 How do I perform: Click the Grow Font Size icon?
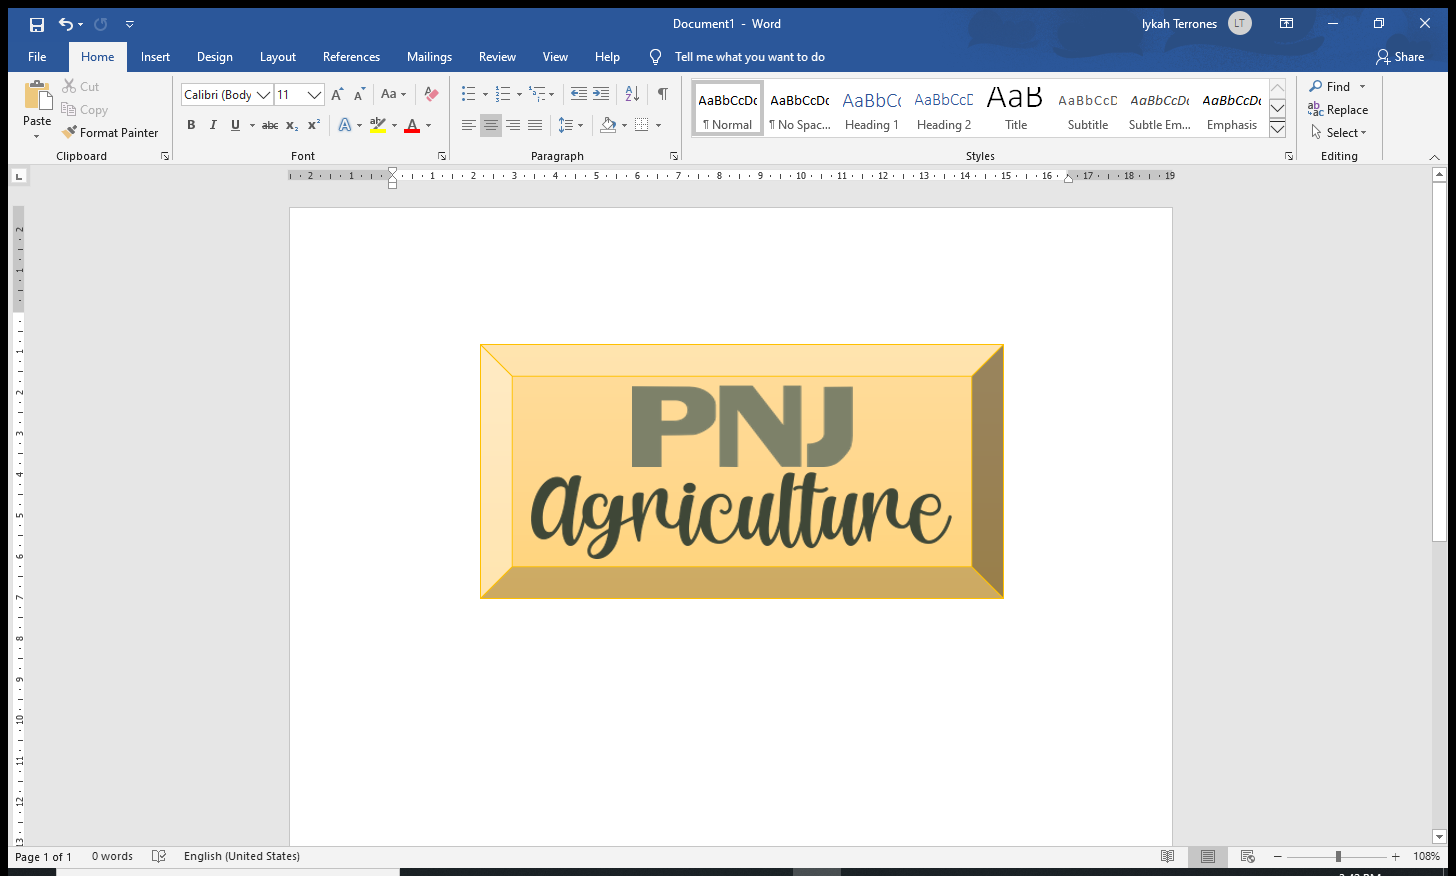click(x=337, y=94)
